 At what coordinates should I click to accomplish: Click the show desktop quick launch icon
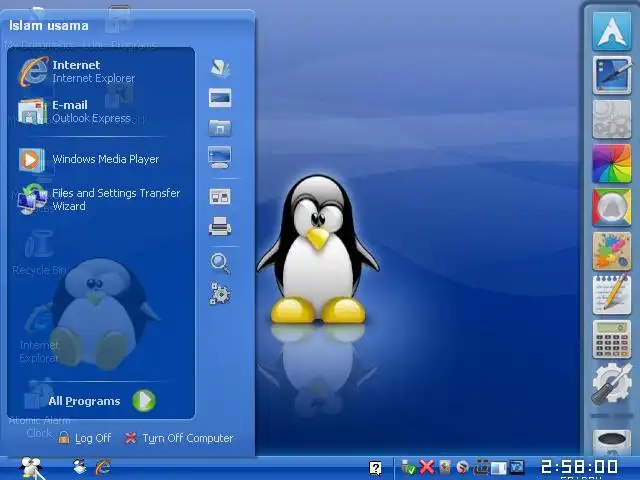coord(80,467)
